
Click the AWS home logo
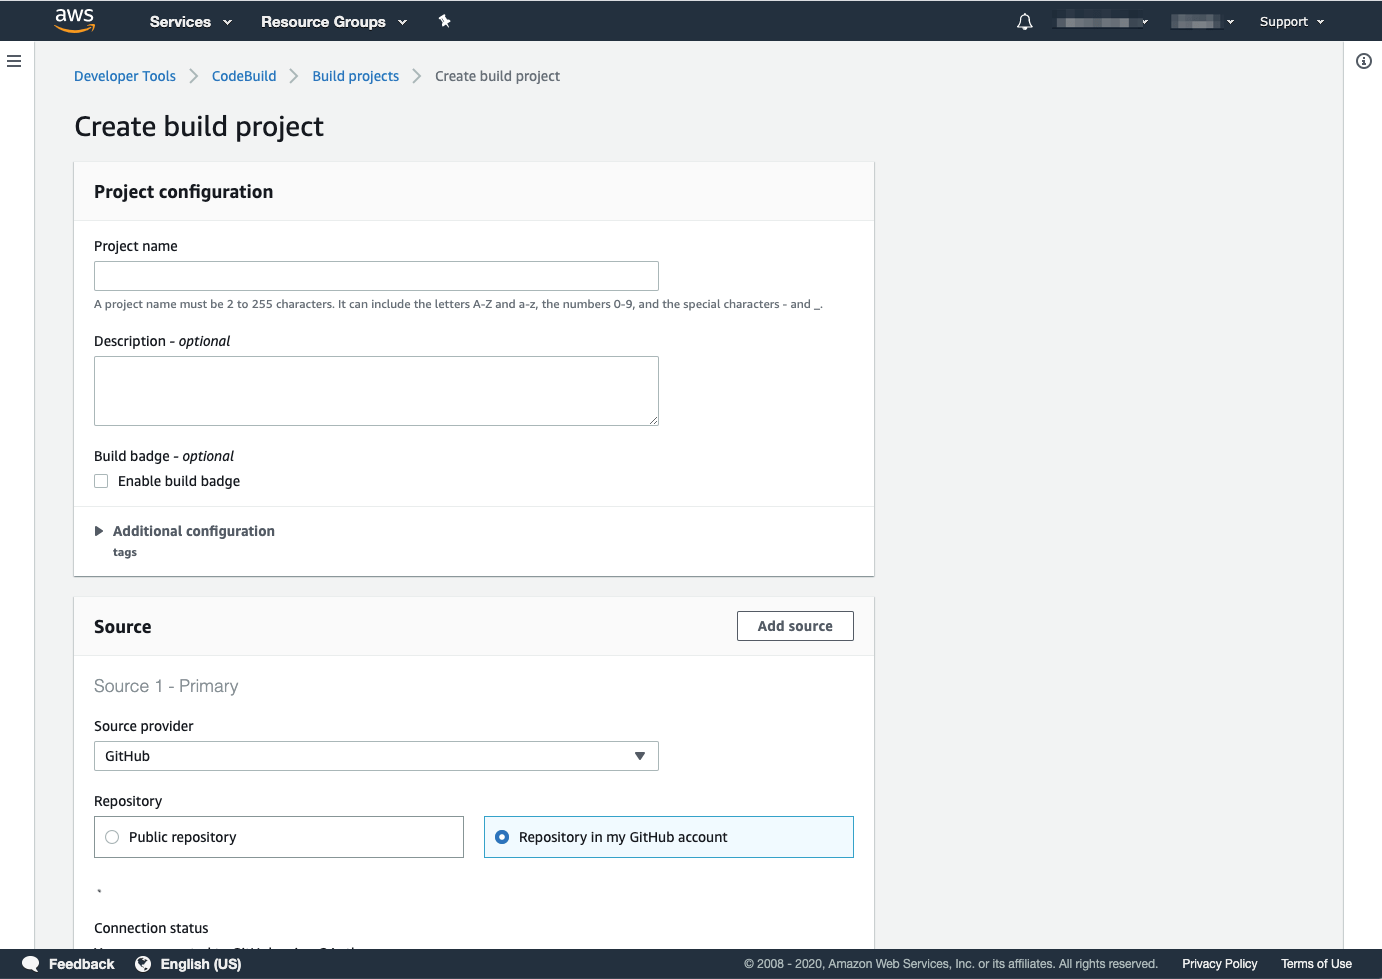coord(74,20)
